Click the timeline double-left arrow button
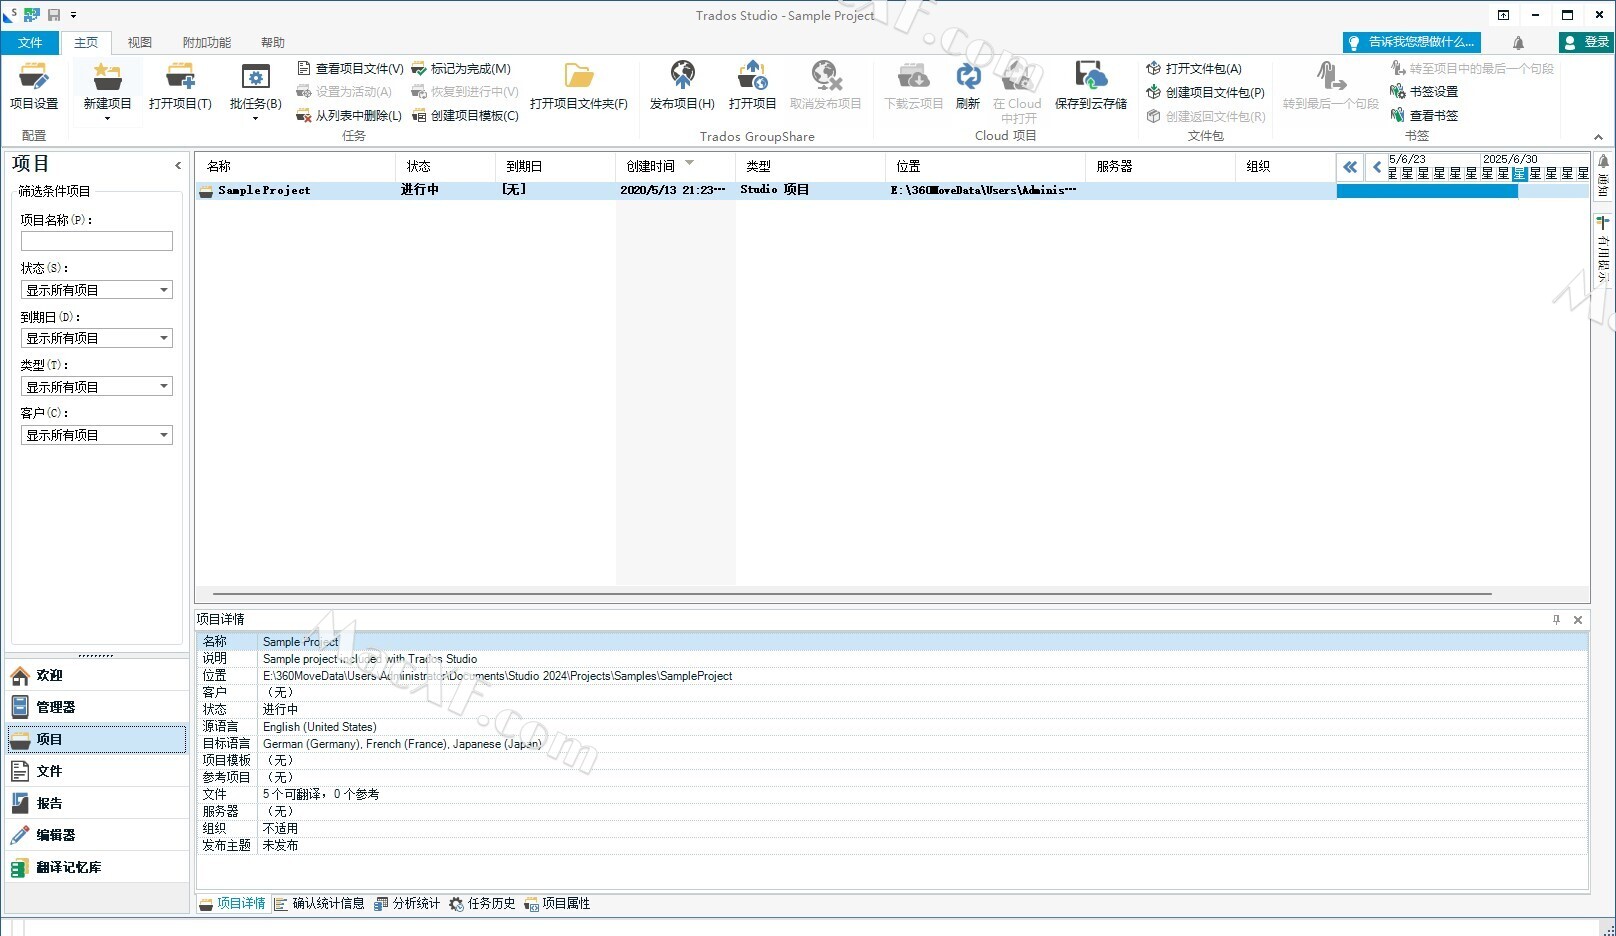 (1350, 167)
